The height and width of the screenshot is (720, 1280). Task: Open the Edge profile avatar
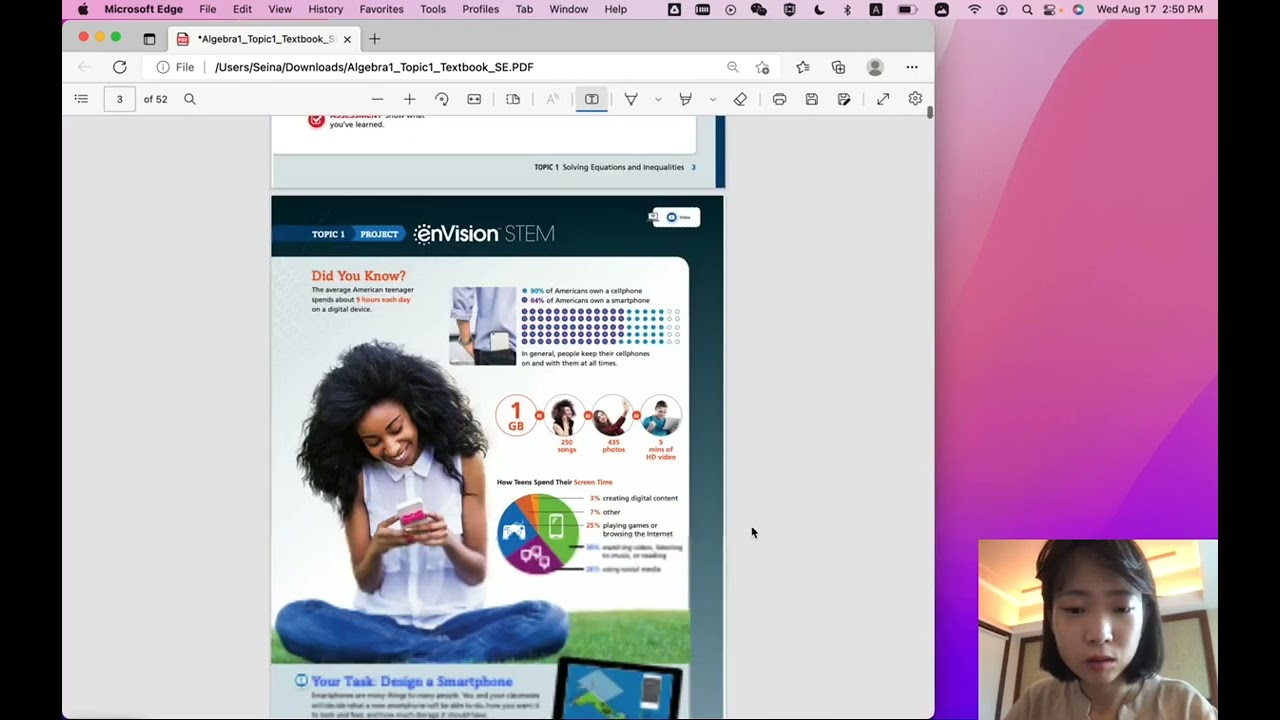(x=875, y=67)
